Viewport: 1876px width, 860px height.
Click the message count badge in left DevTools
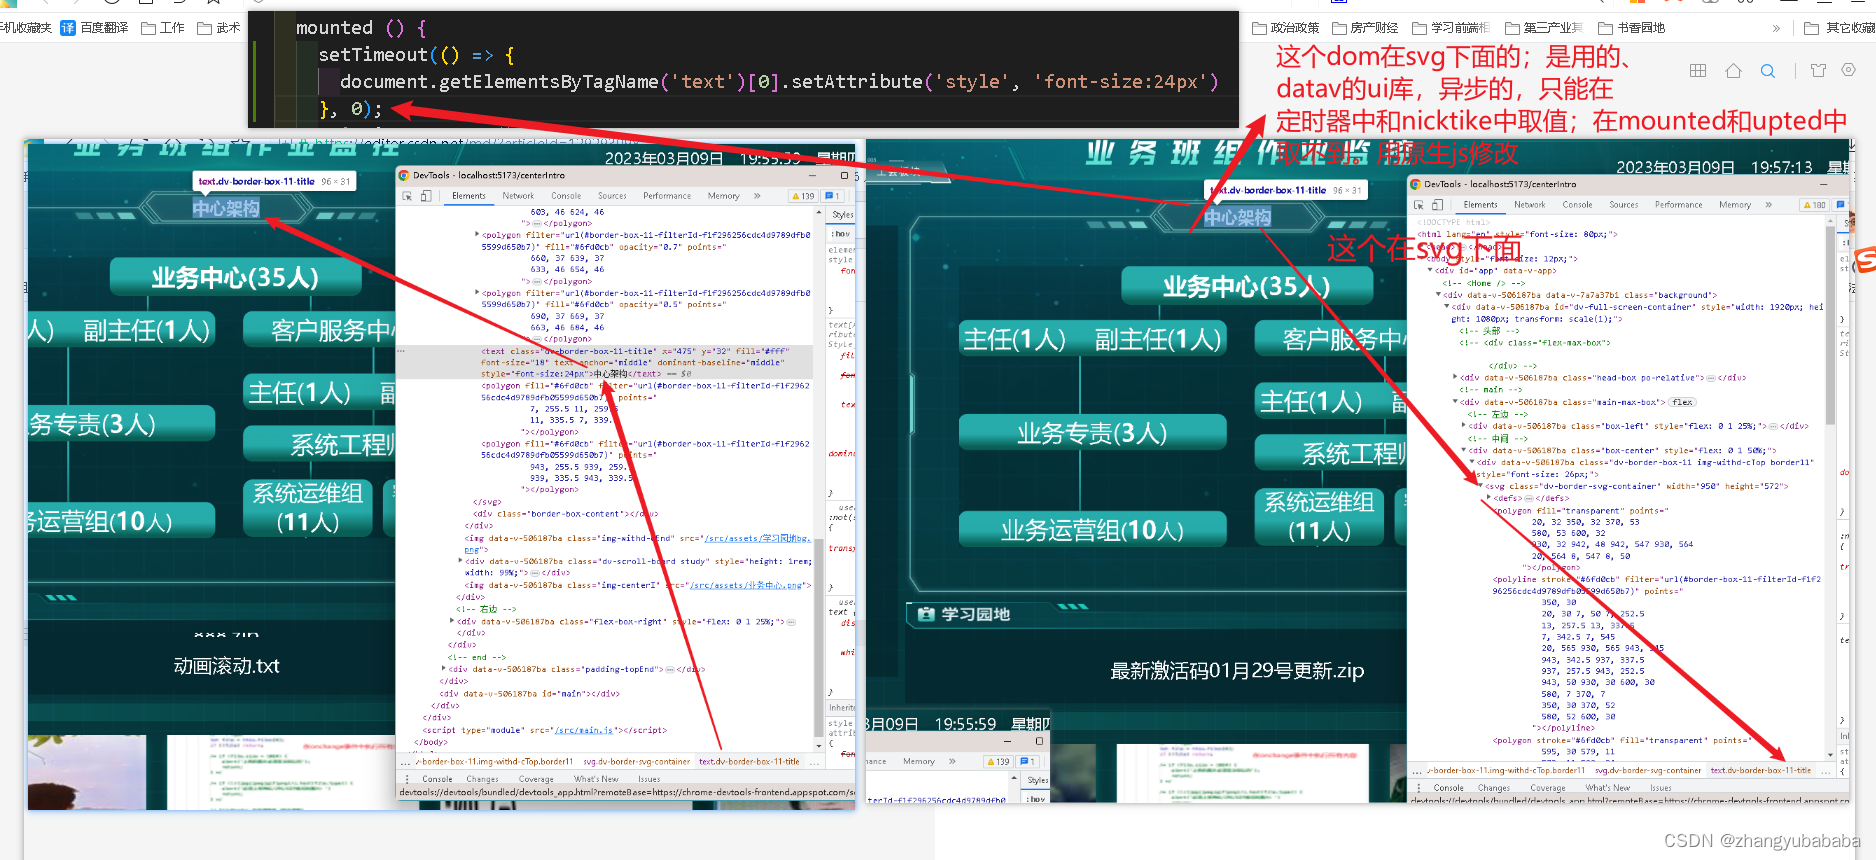tap(832, 196)
